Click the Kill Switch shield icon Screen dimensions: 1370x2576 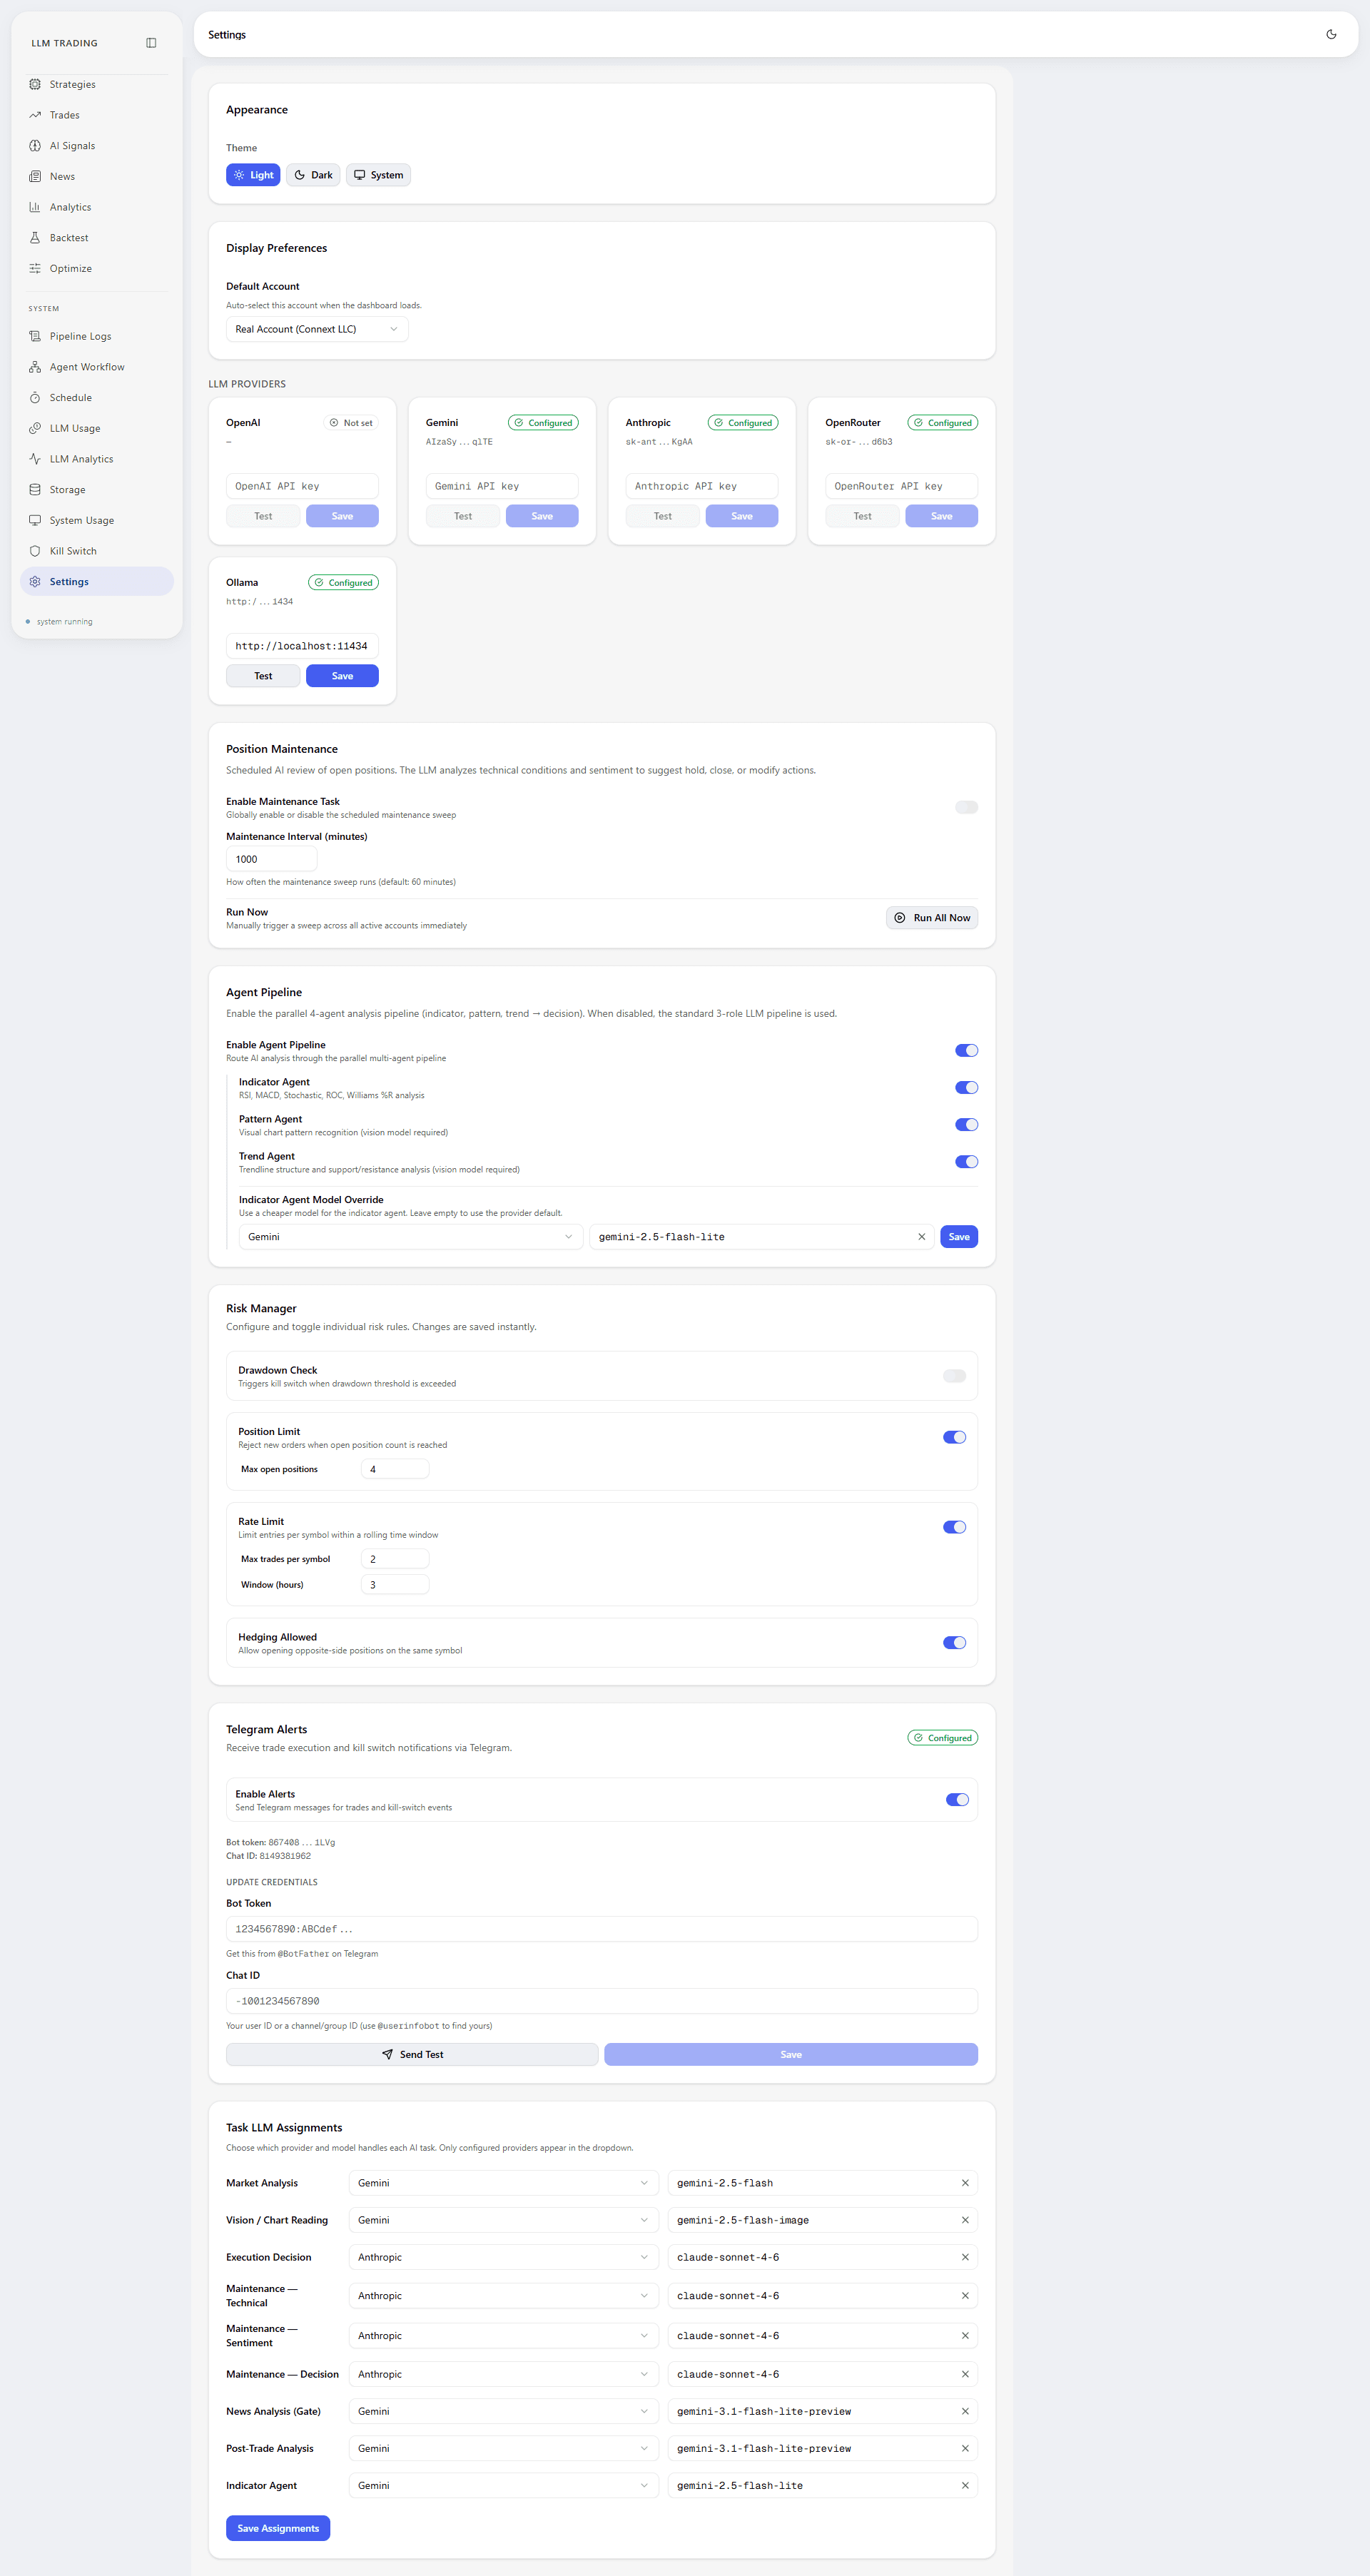pos(35,551)
